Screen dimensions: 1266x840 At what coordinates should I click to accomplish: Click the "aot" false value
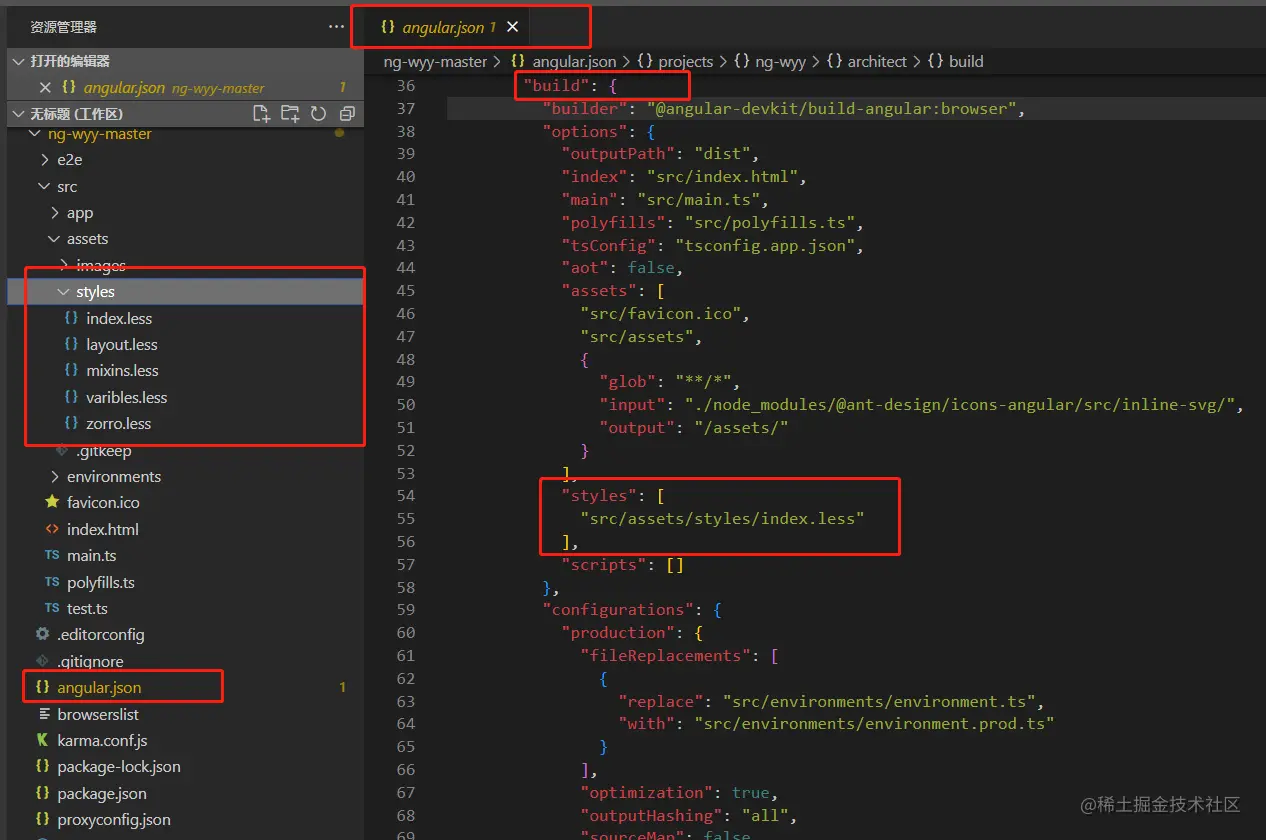651,268
